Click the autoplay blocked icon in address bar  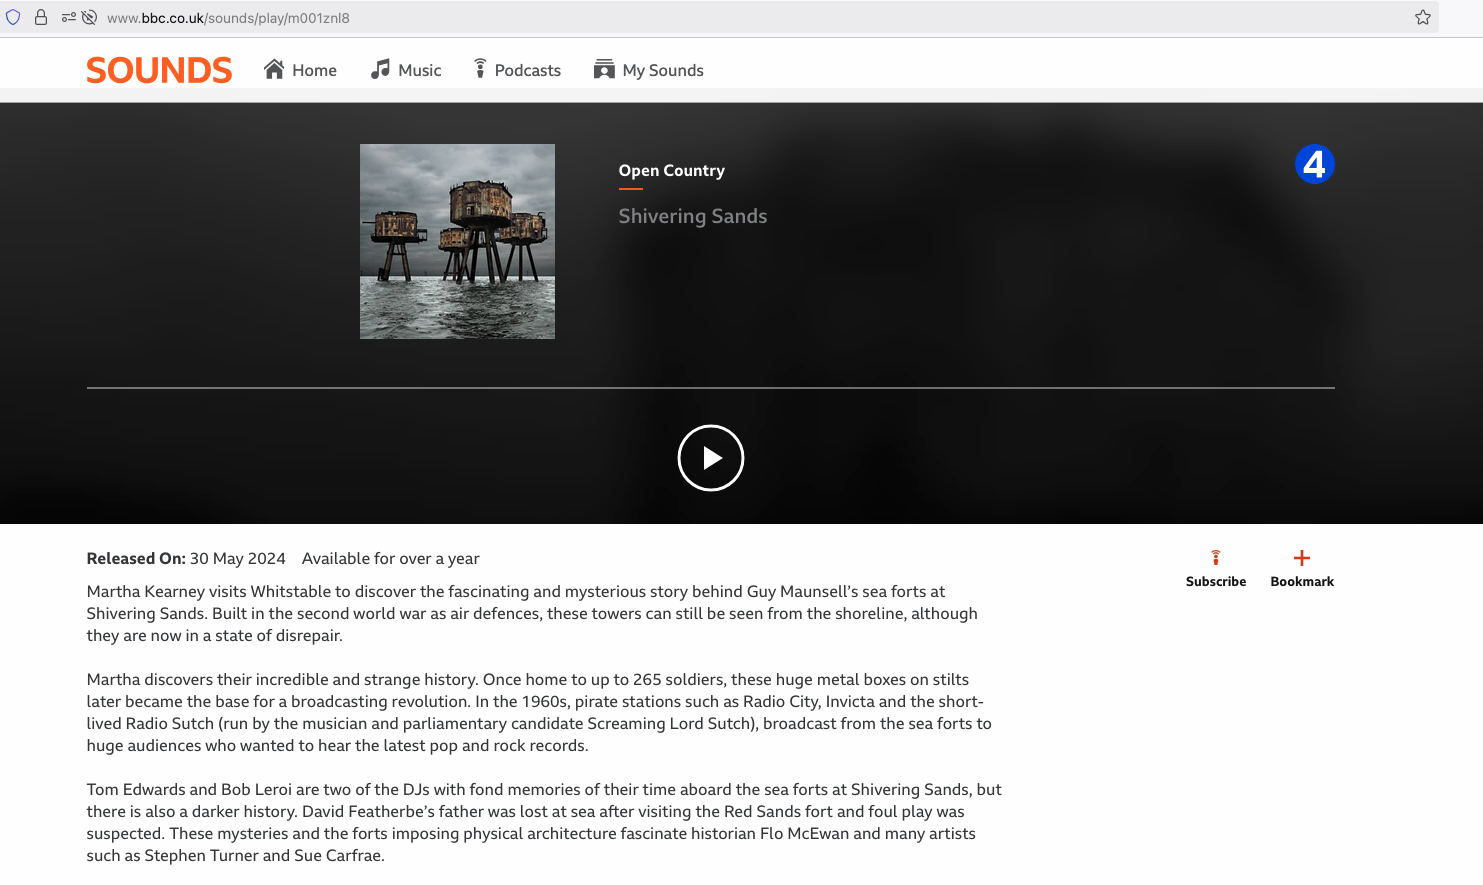(x=89, y=17)
